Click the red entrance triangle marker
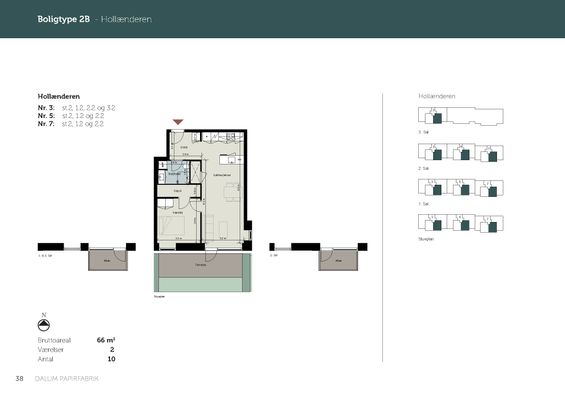Viewport: 565px width, 400px height. [x=178, y=122]
